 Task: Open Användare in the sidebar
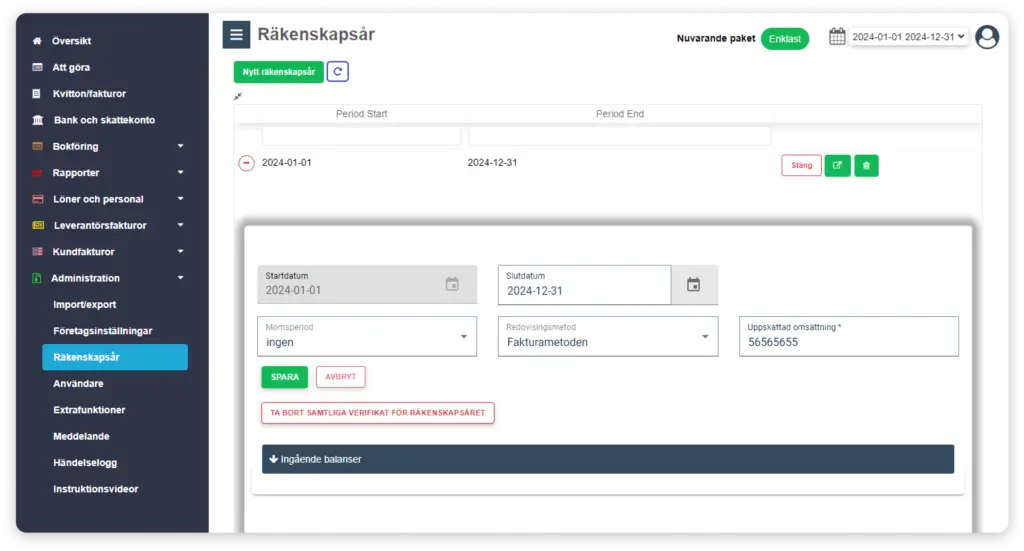pyautogui.click(x=78, y=384)
